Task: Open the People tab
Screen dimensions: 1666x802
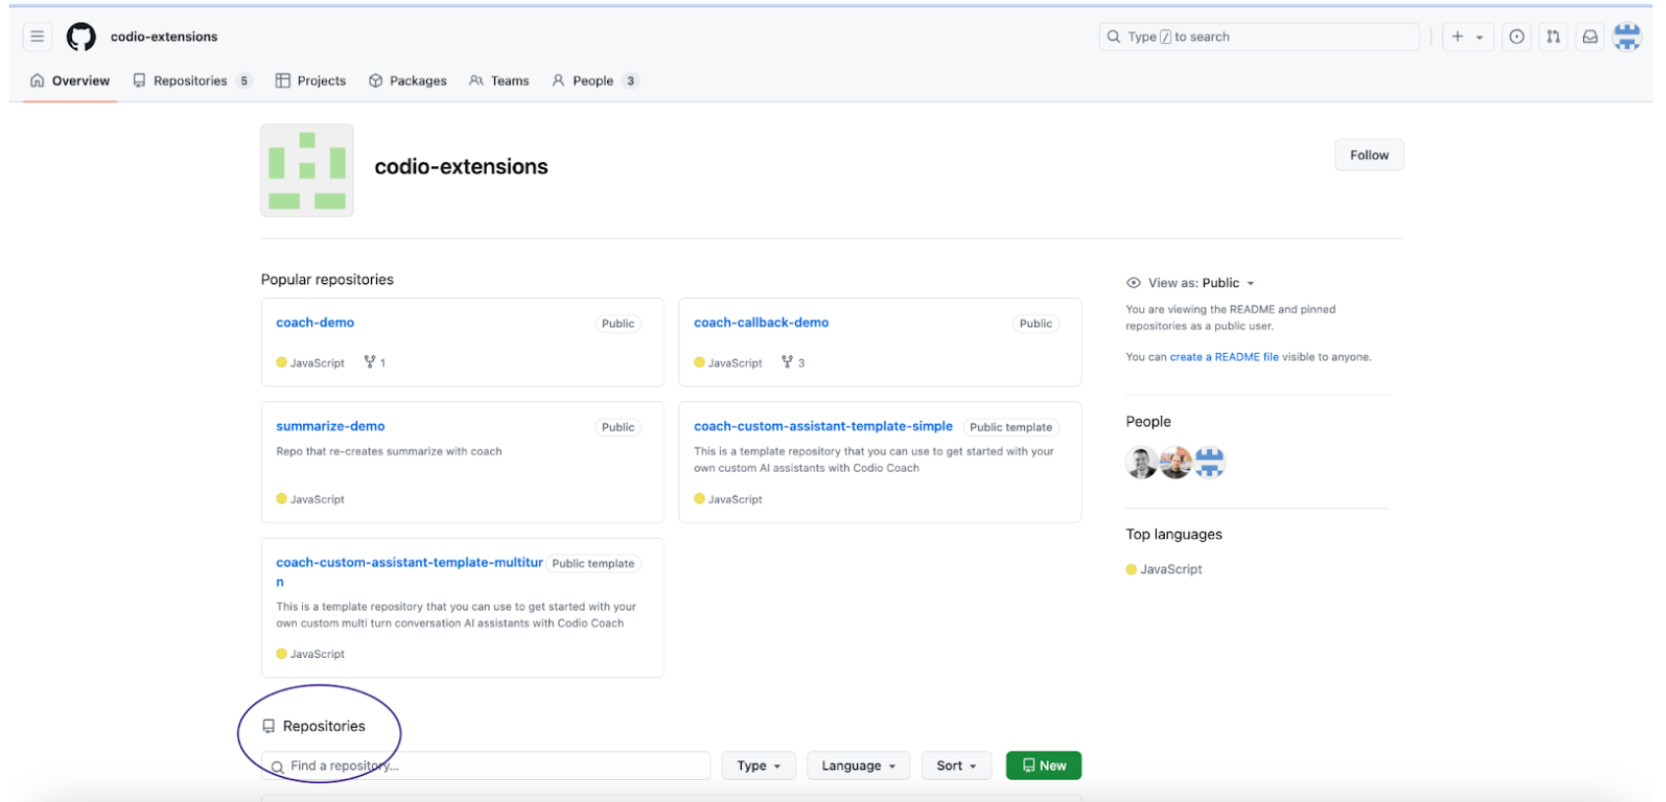Action: pos(594,81)
